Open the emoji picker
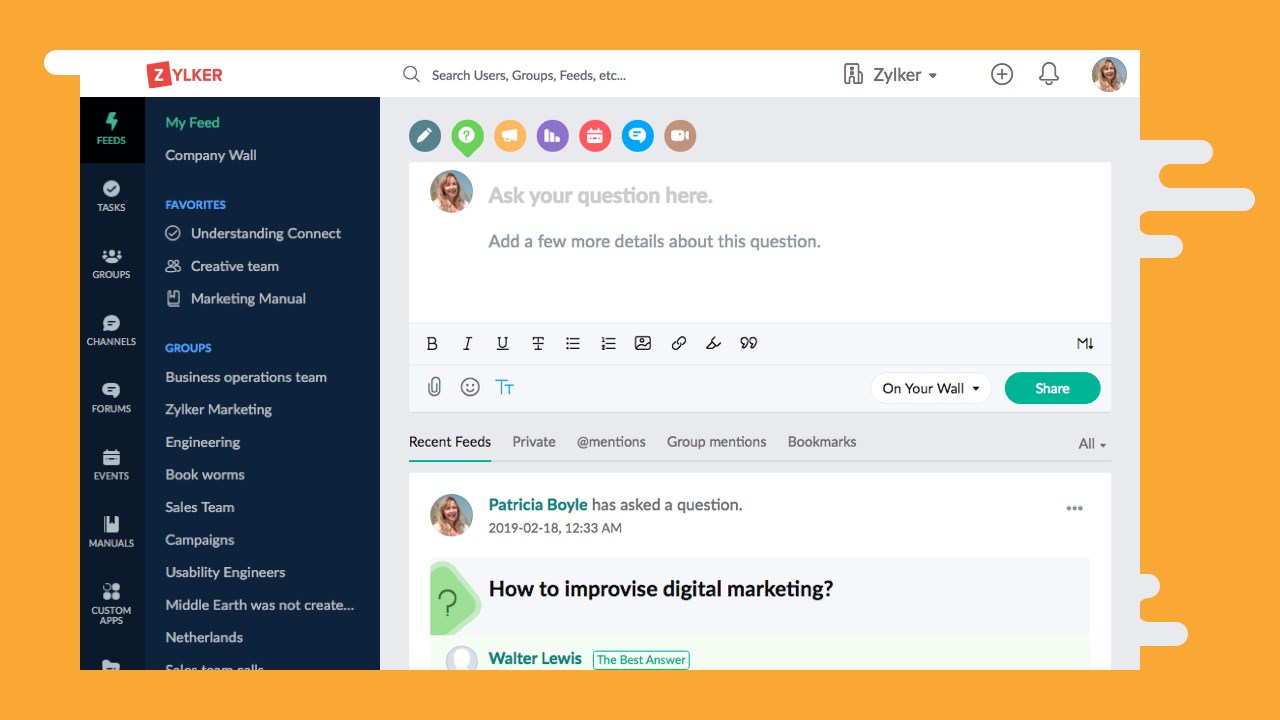1280x720 pixels. 470,387
